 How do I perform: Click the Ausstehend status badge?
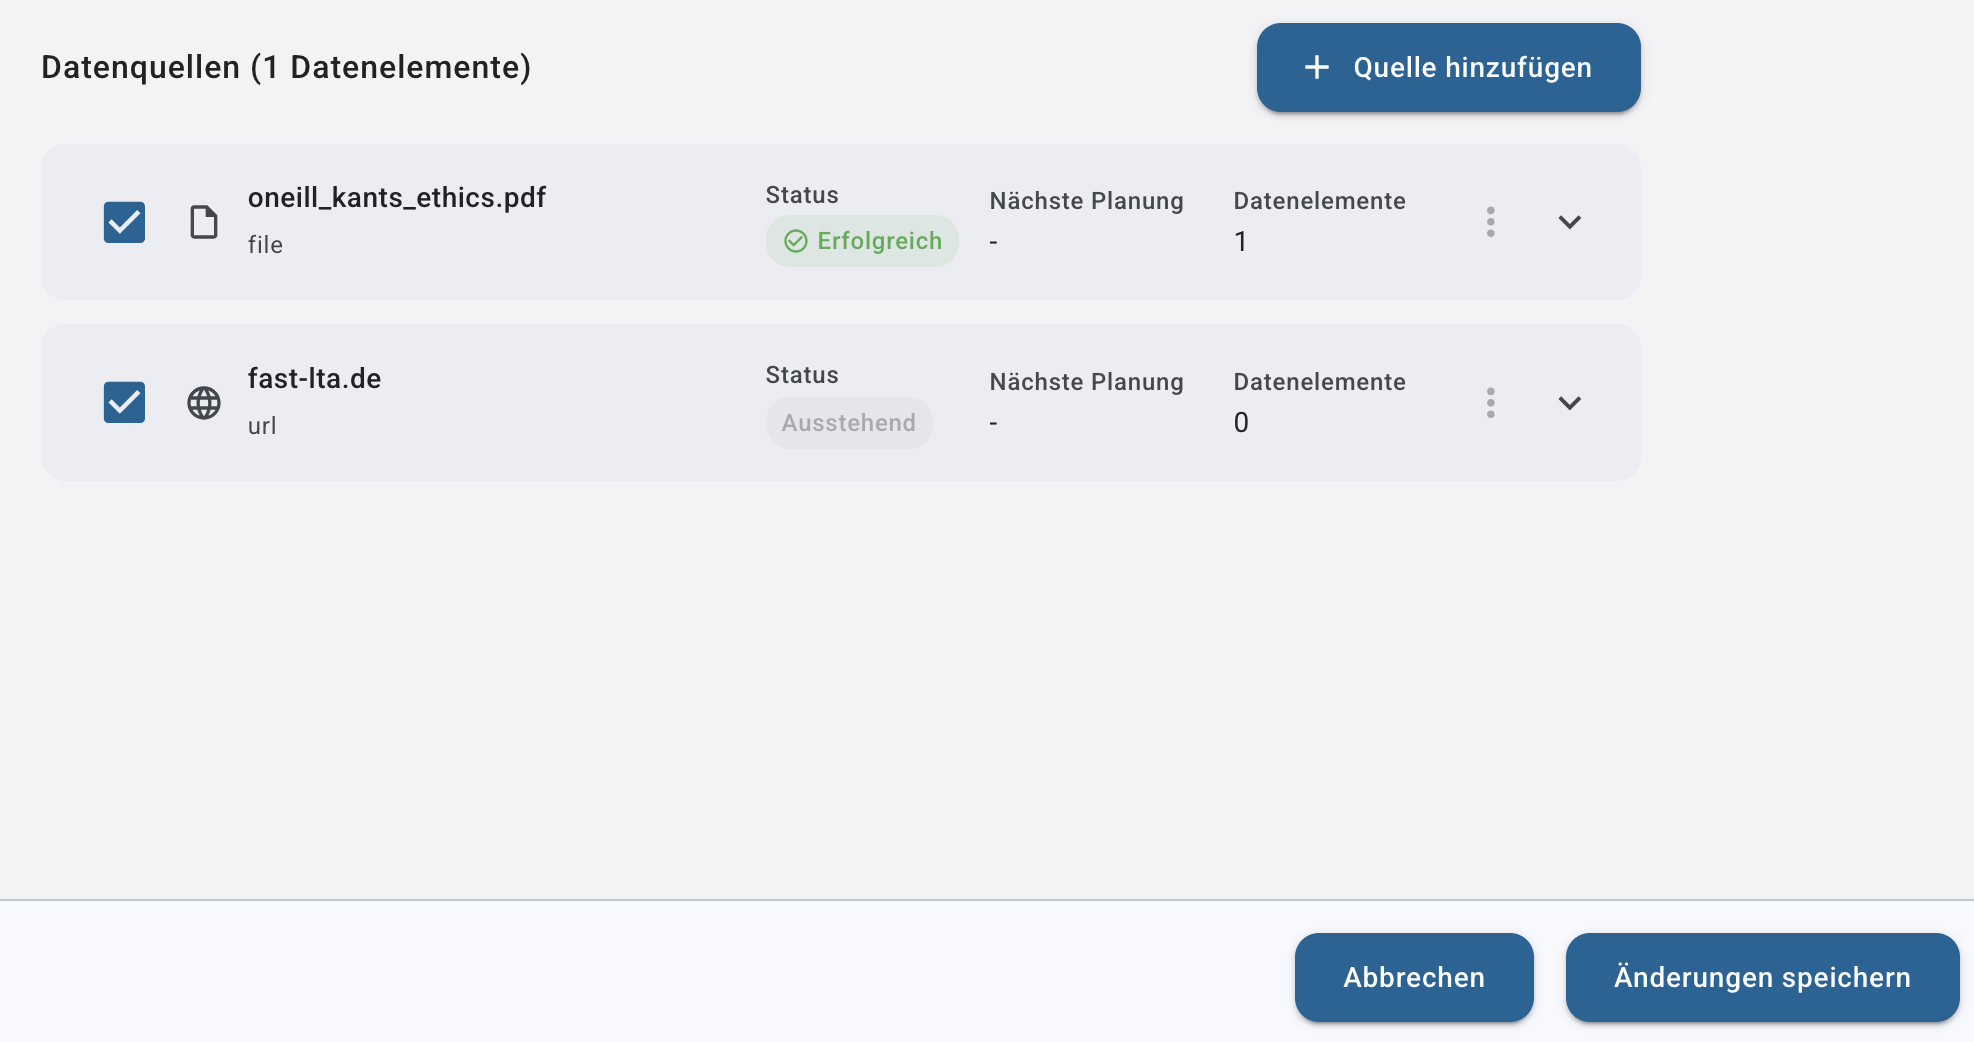(x=849, y=423)
